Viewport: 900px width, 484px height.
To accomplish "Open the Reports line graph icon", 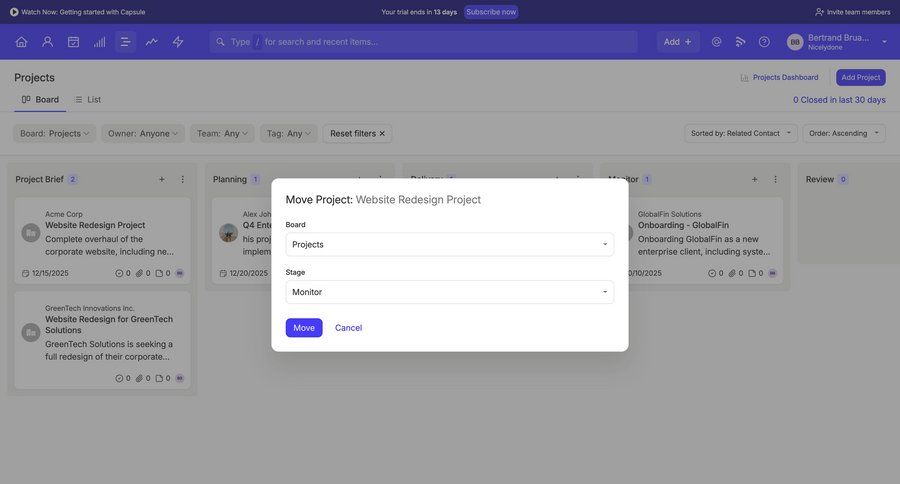I will tap(152, 42).
